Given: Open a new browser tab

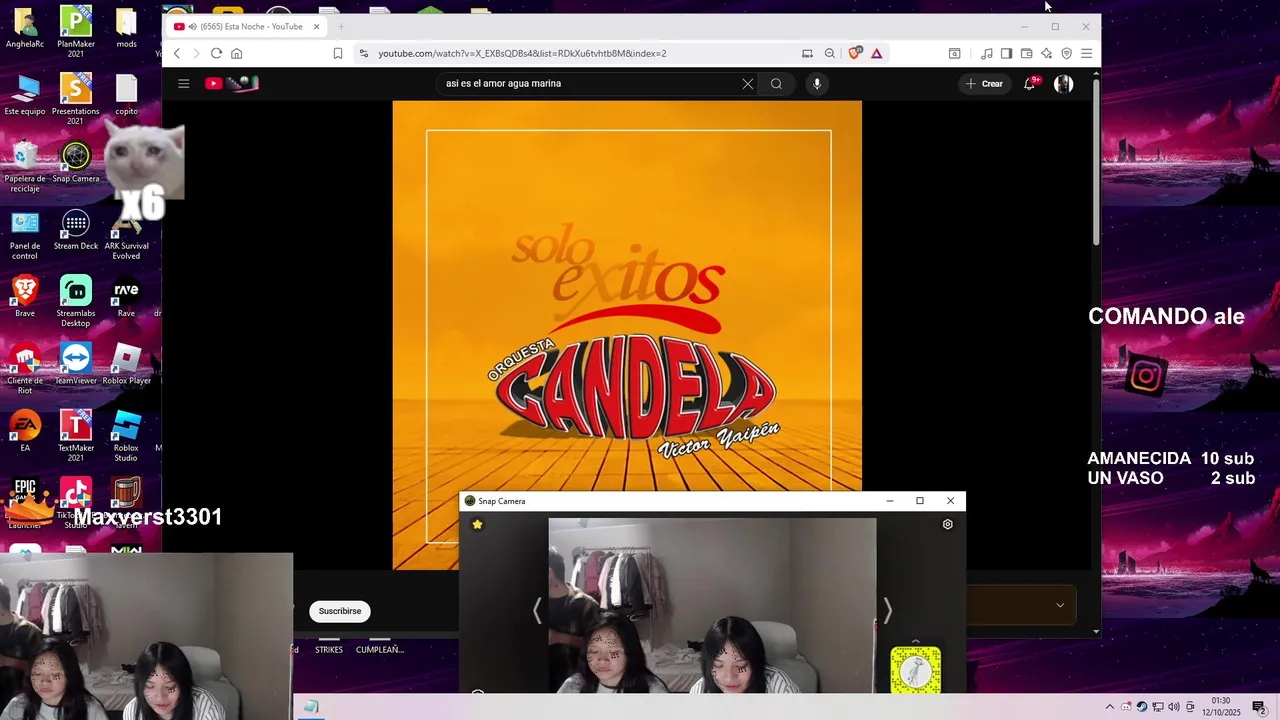Looking at the screenshot, I should [x=340, y=27].
